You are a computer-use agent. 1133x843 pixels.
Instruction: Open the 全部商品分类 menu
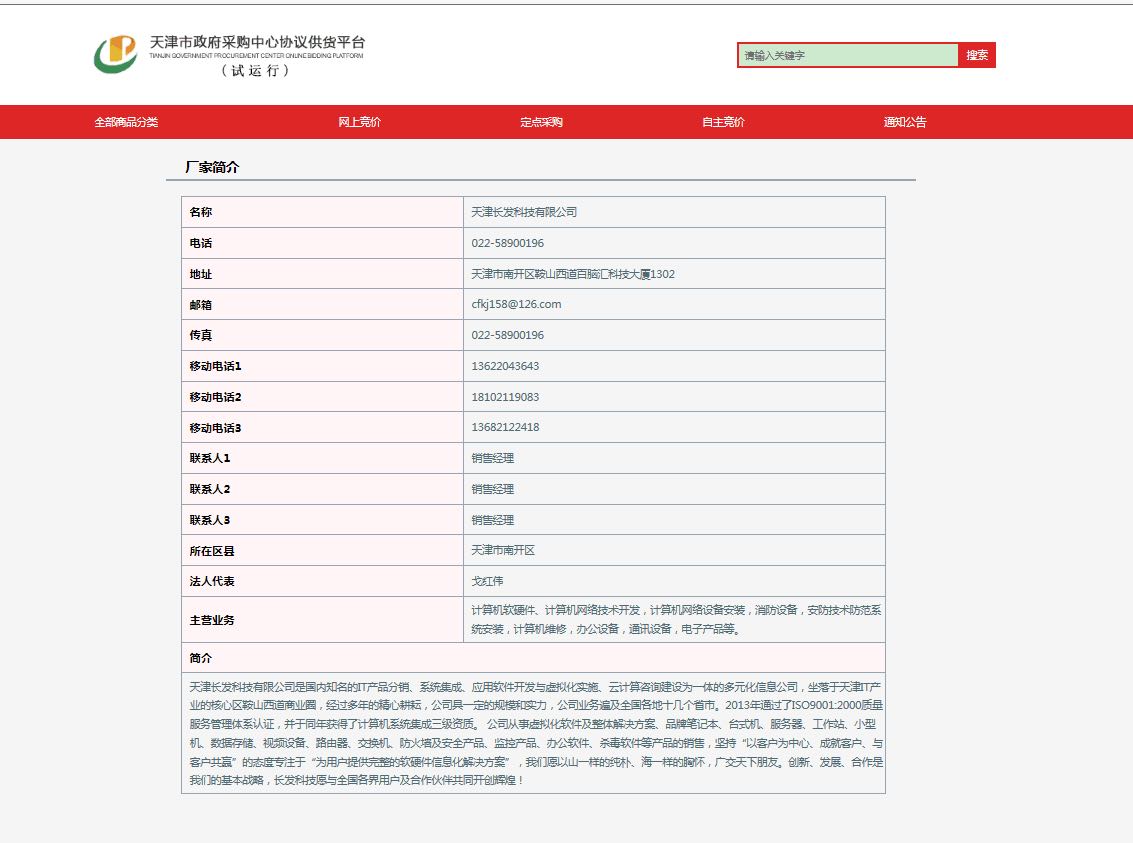[126, 122]
